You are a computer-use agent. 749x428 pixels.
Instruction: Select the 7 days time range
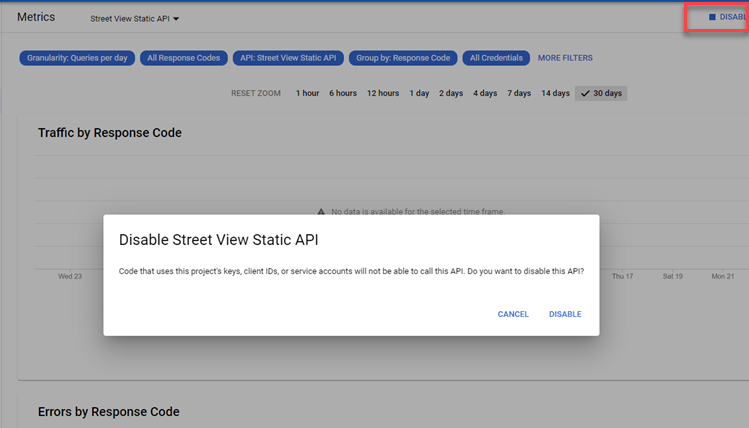pyautogui.click(x=519, y=93)
